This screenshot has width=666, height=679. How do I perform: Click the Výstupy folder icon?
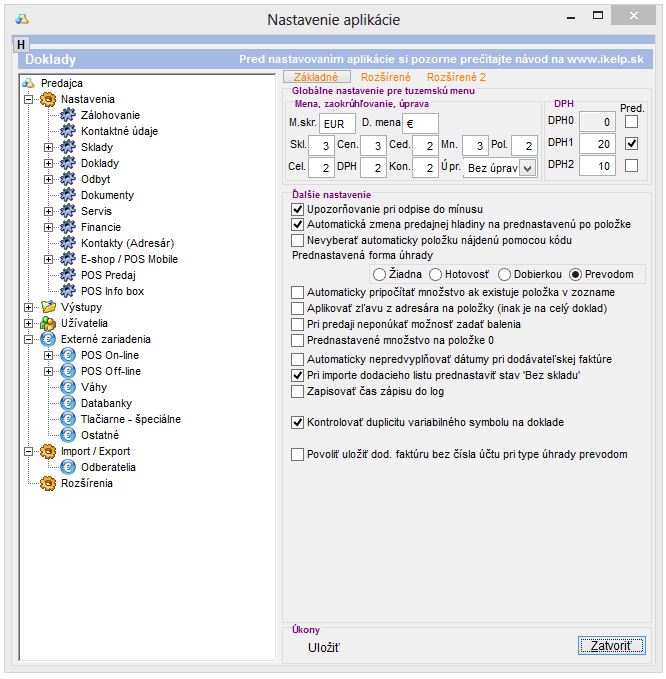point(47,308)
